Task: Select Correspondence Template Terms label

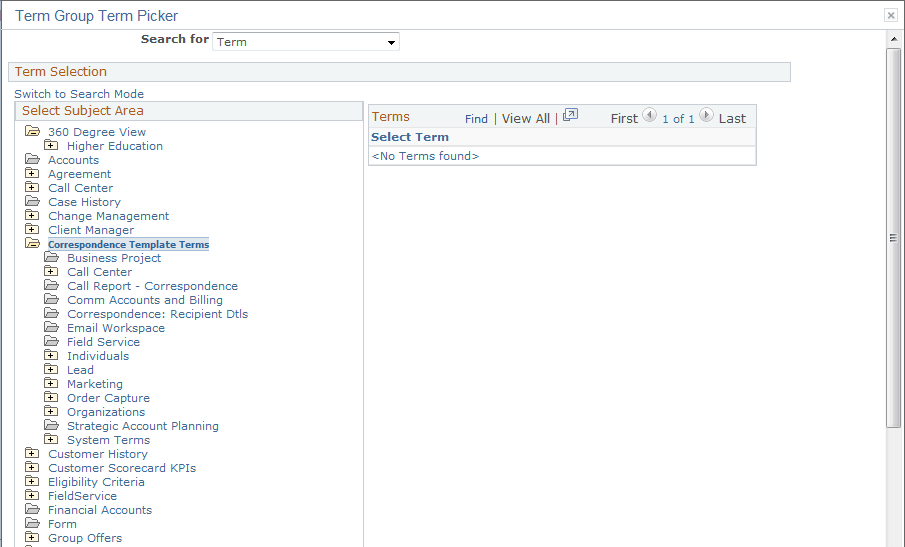Action: pos(129,245)
